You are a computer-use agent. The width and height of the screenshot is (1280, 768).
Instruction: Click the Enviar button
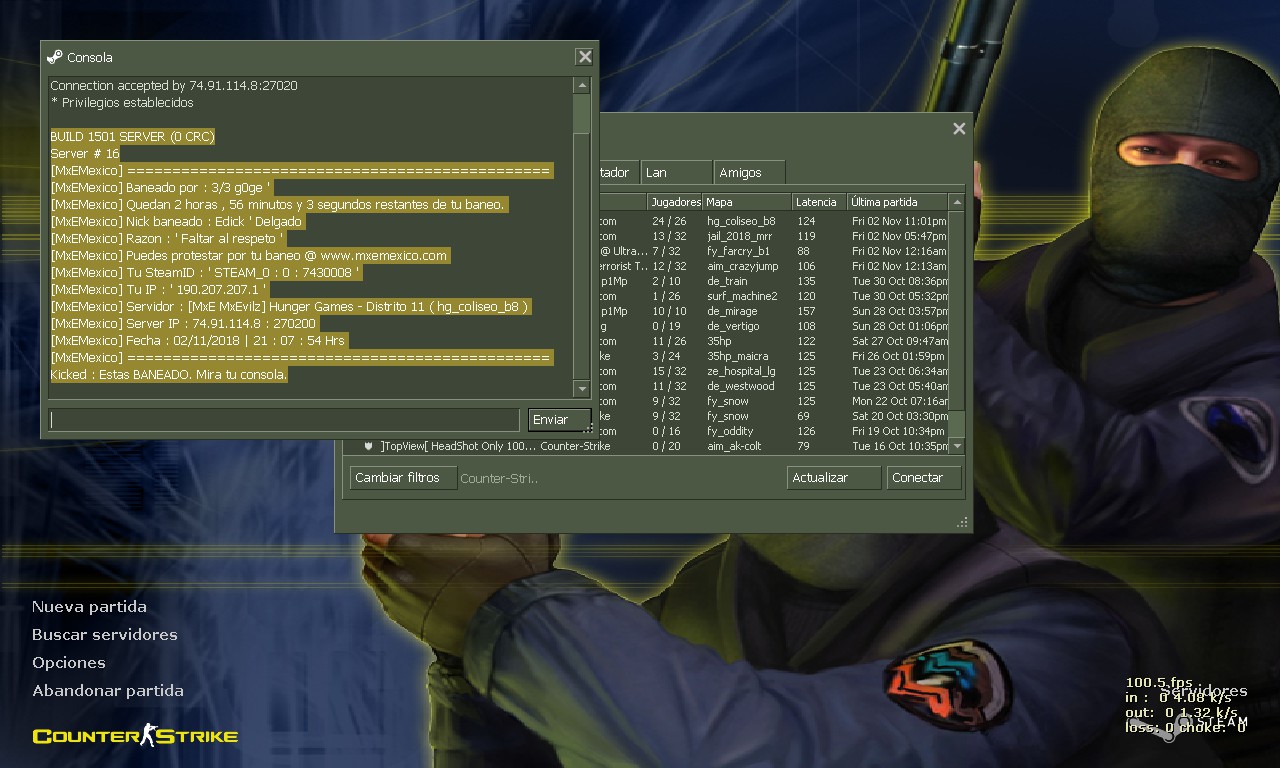pyautogui.click(x=560, y=420)
